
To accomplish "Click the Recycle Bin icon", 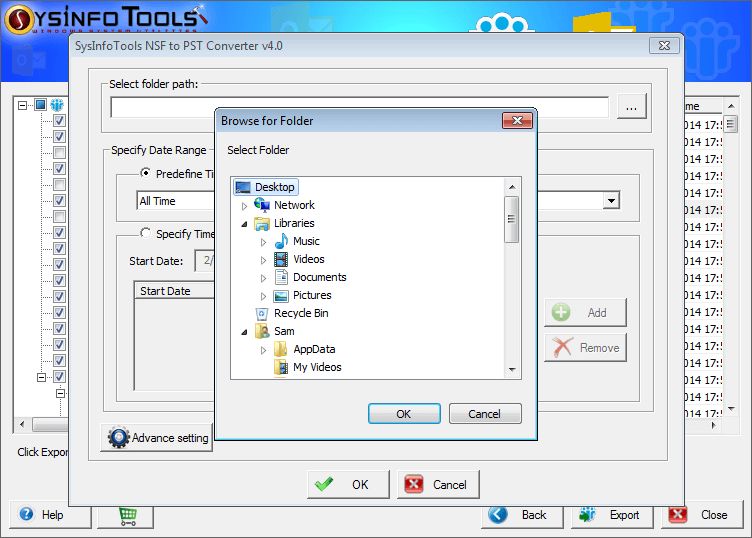I will click(x=262, y=314).
